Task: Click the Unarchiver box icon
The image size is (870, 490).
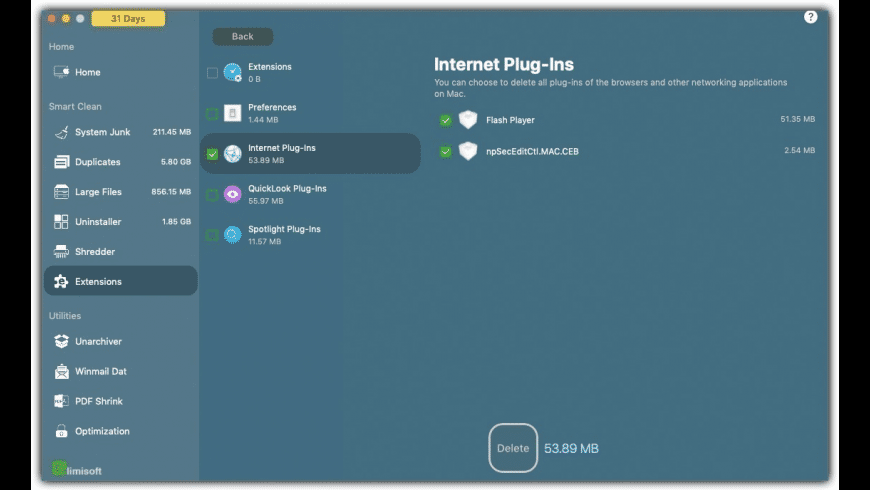Action: click(61, 341)
